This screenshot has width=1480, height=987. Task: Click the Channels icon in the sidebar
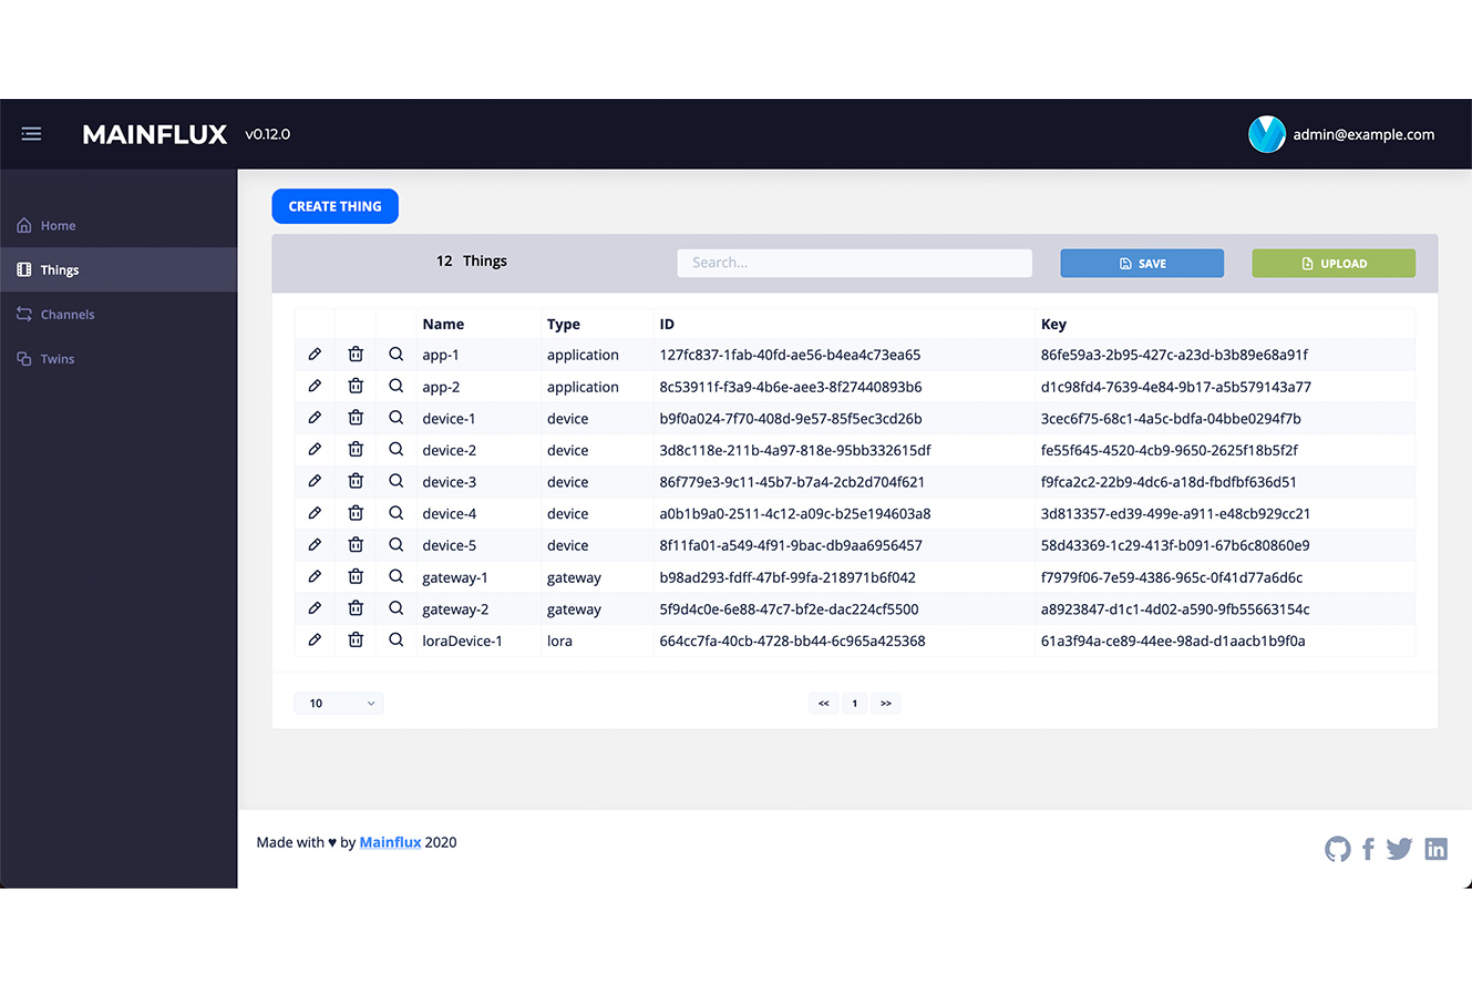(24, 313)
